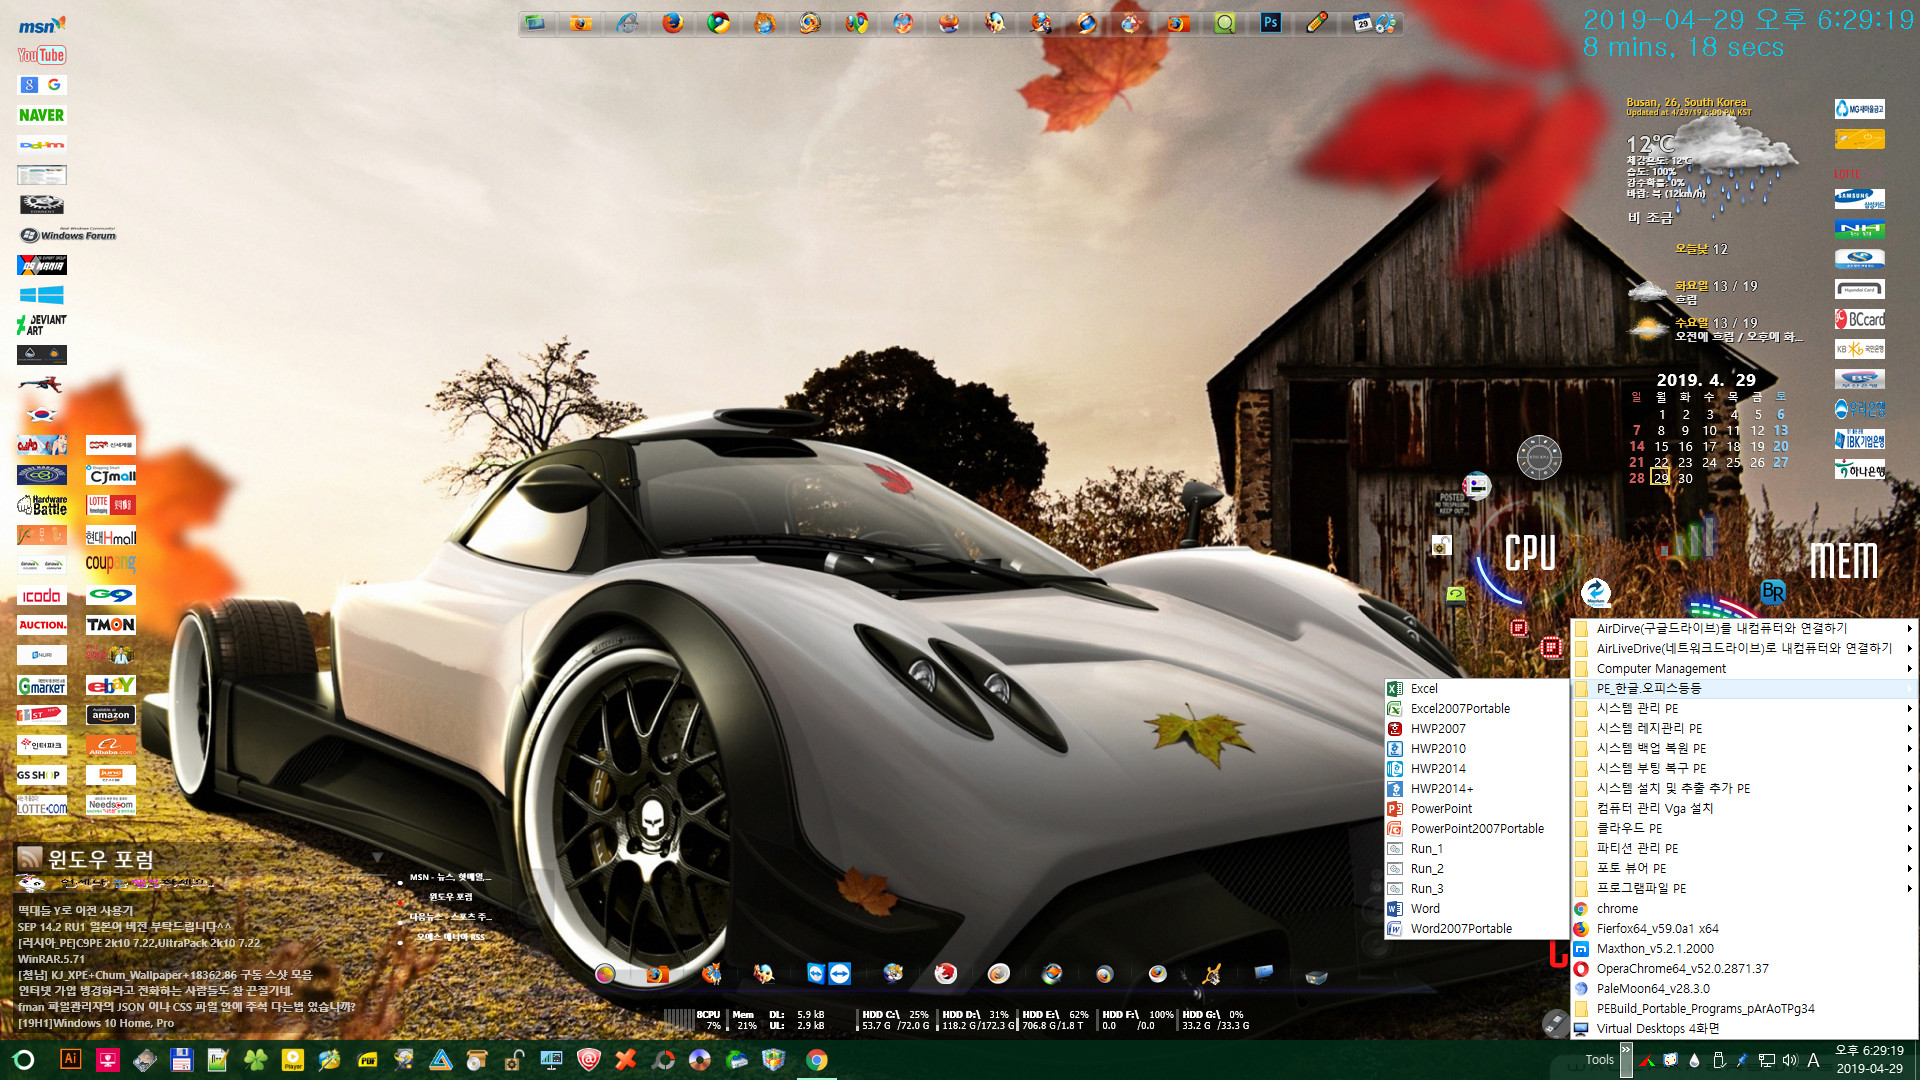1920x1080 pixels.
Task: Open the YouTube desktop shortcut
Action: coord(42,55)
